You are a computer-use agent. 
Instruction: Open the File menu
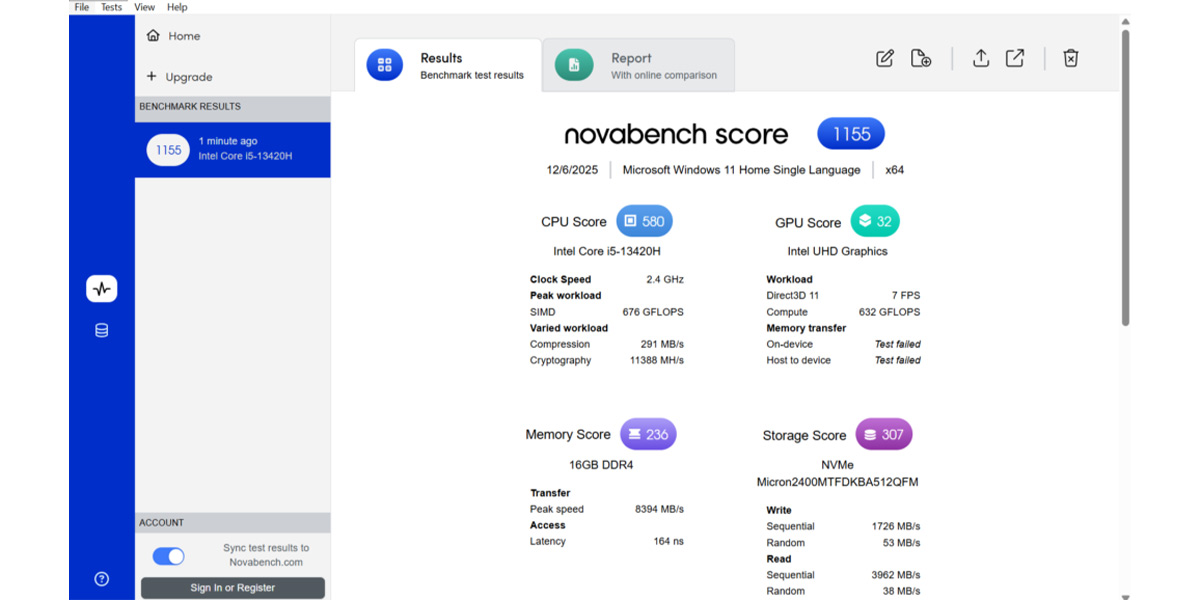pos(82,7)
